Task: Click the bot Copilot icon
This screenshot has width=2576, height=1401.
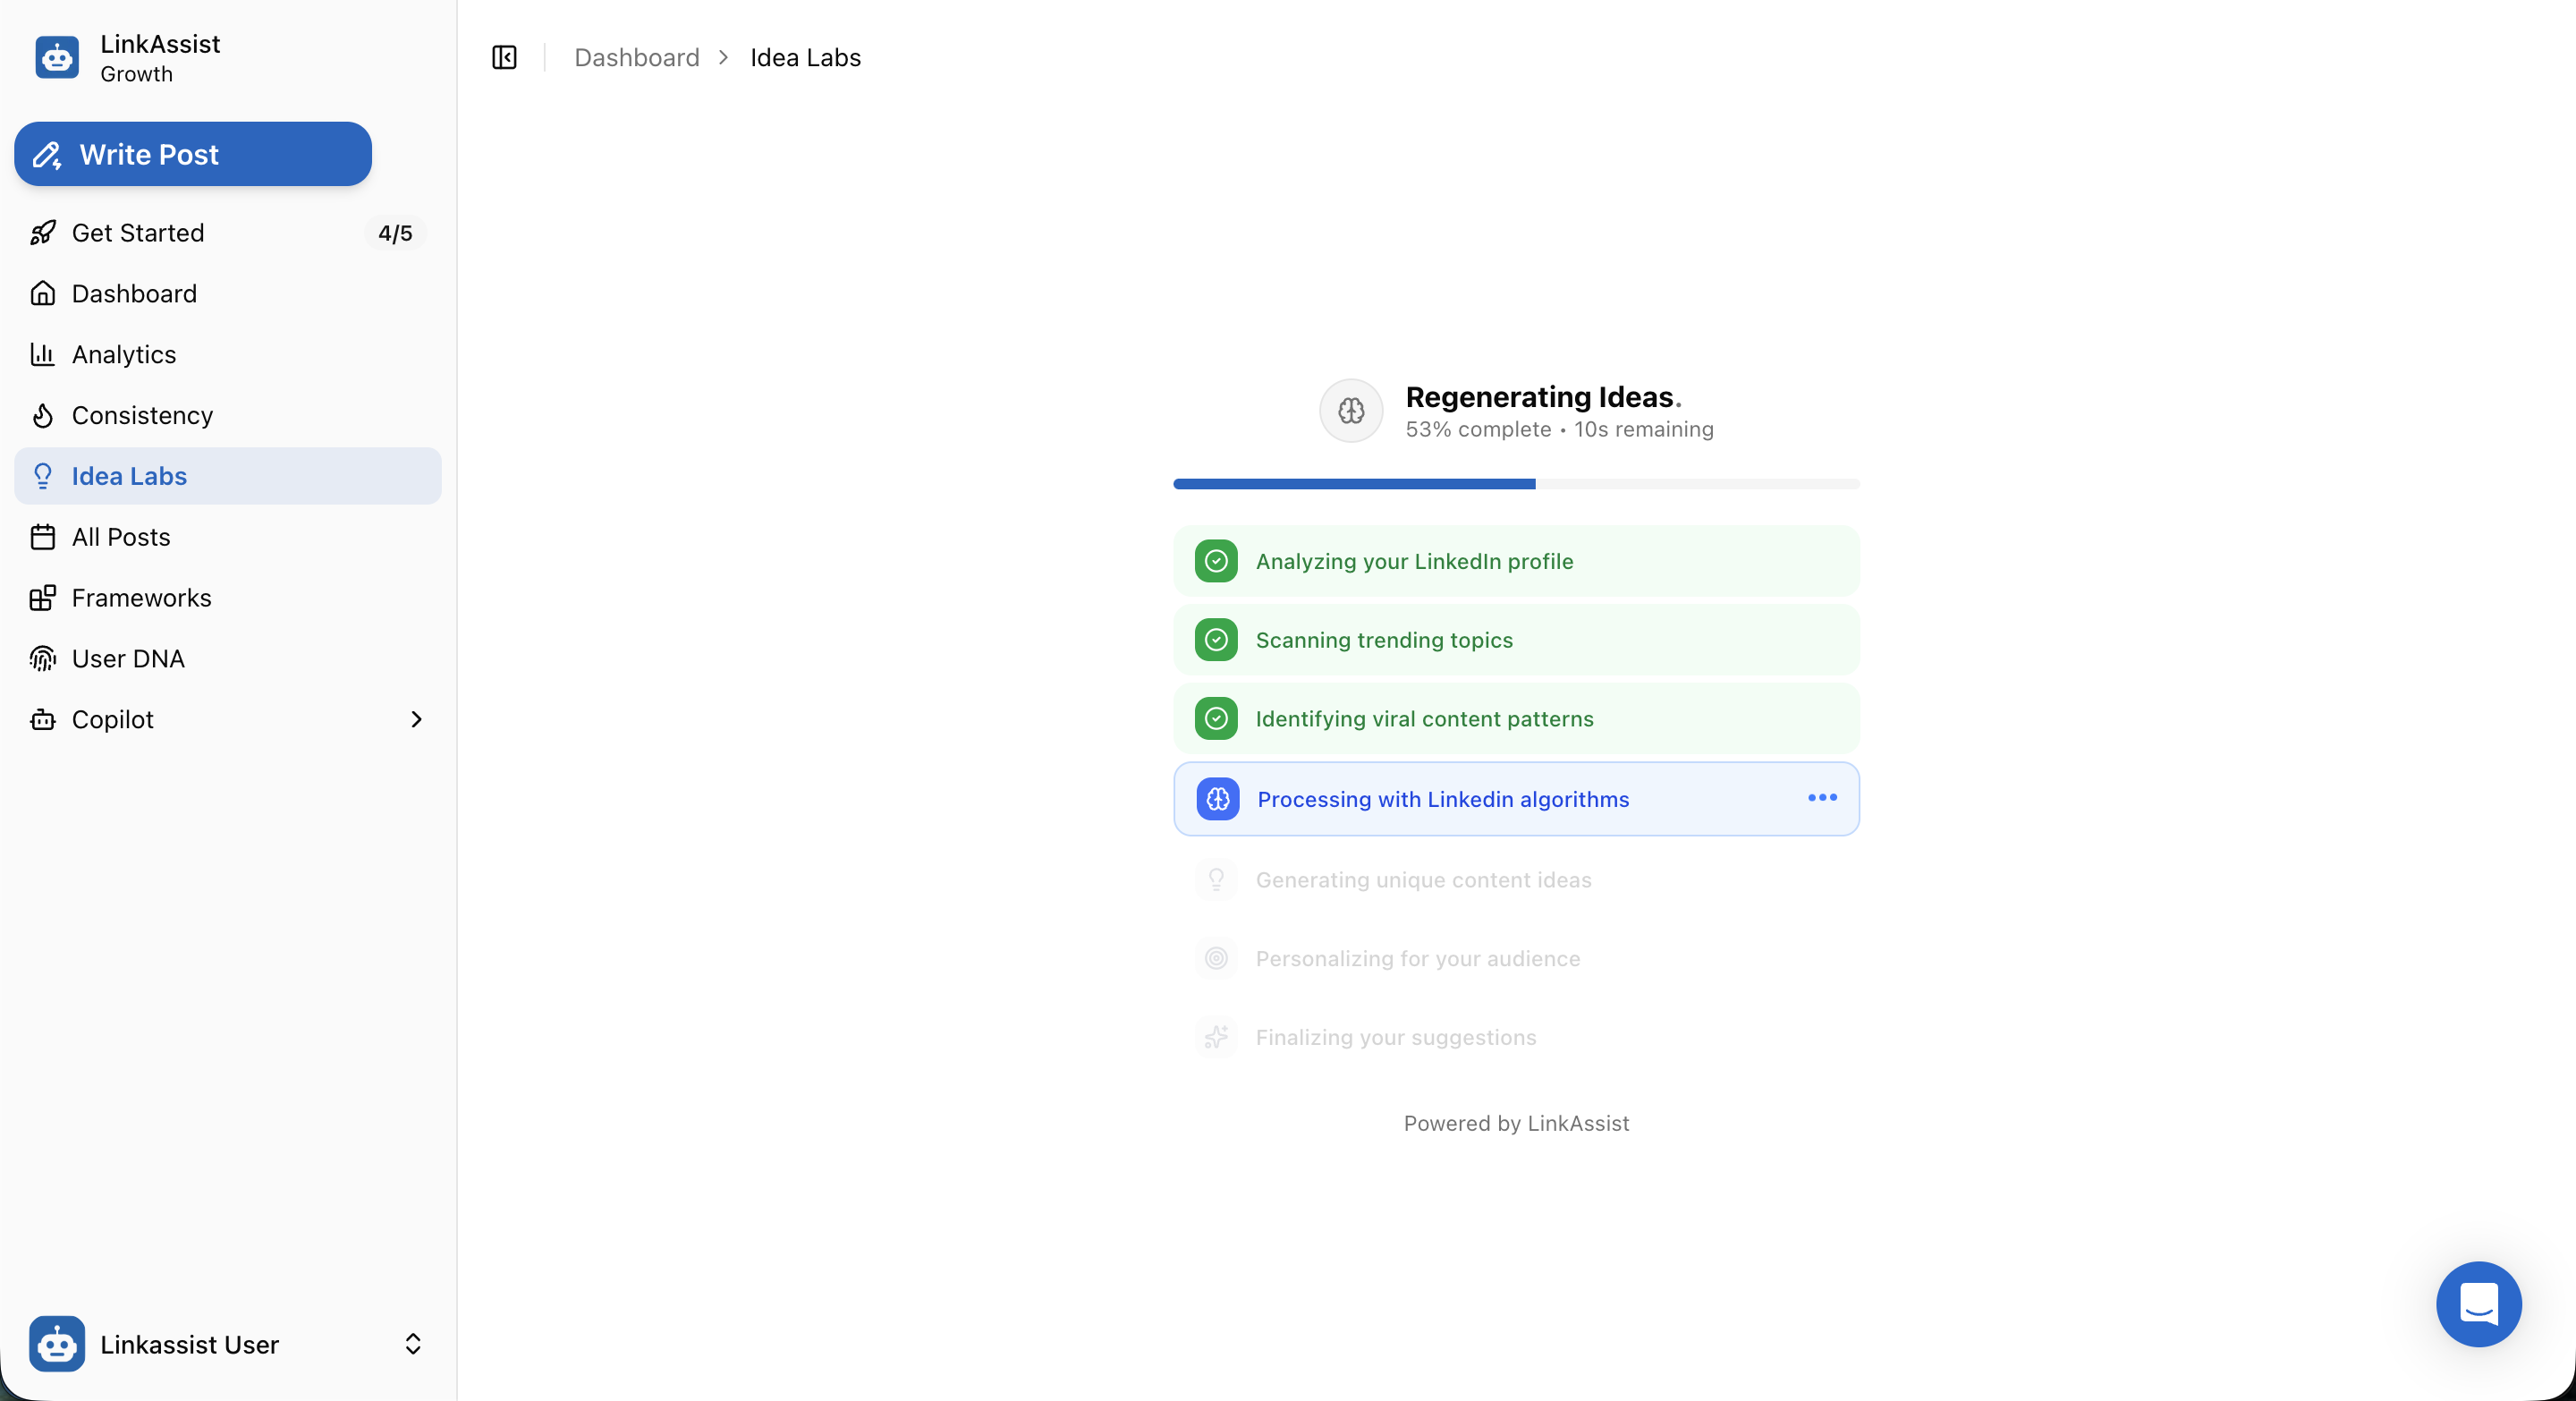Action: click(x=43, y=720)
